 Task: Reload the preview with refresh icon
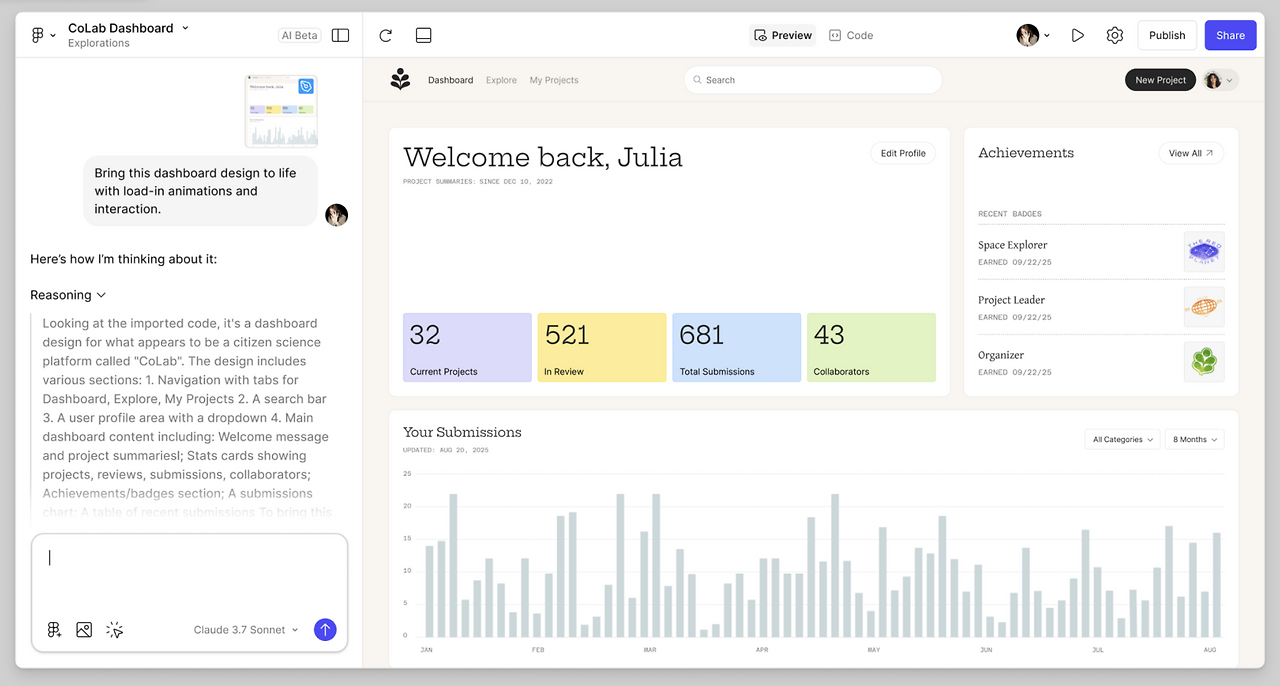(x=386, y=35)
